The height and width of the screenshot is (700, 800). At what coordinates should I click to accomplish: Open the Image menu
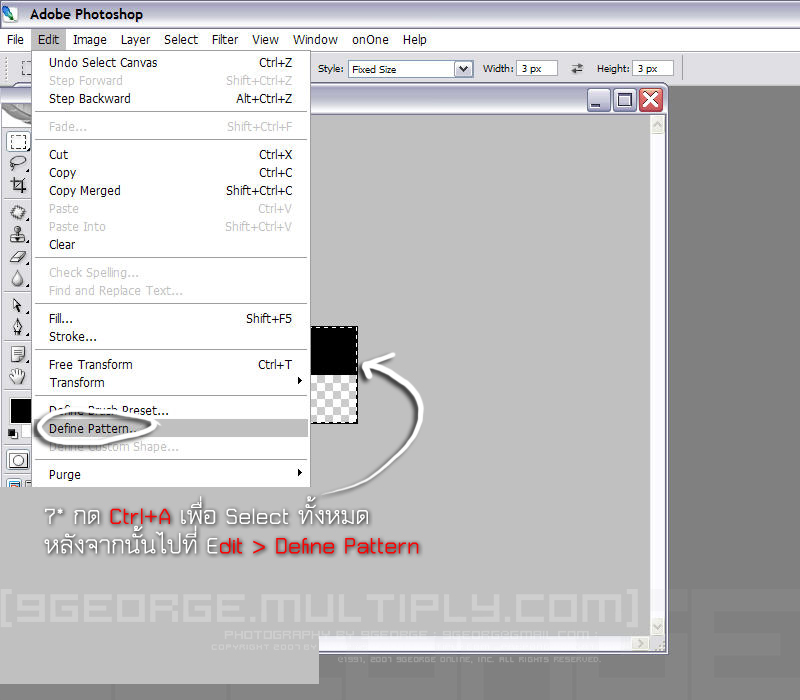click(90, 40)
